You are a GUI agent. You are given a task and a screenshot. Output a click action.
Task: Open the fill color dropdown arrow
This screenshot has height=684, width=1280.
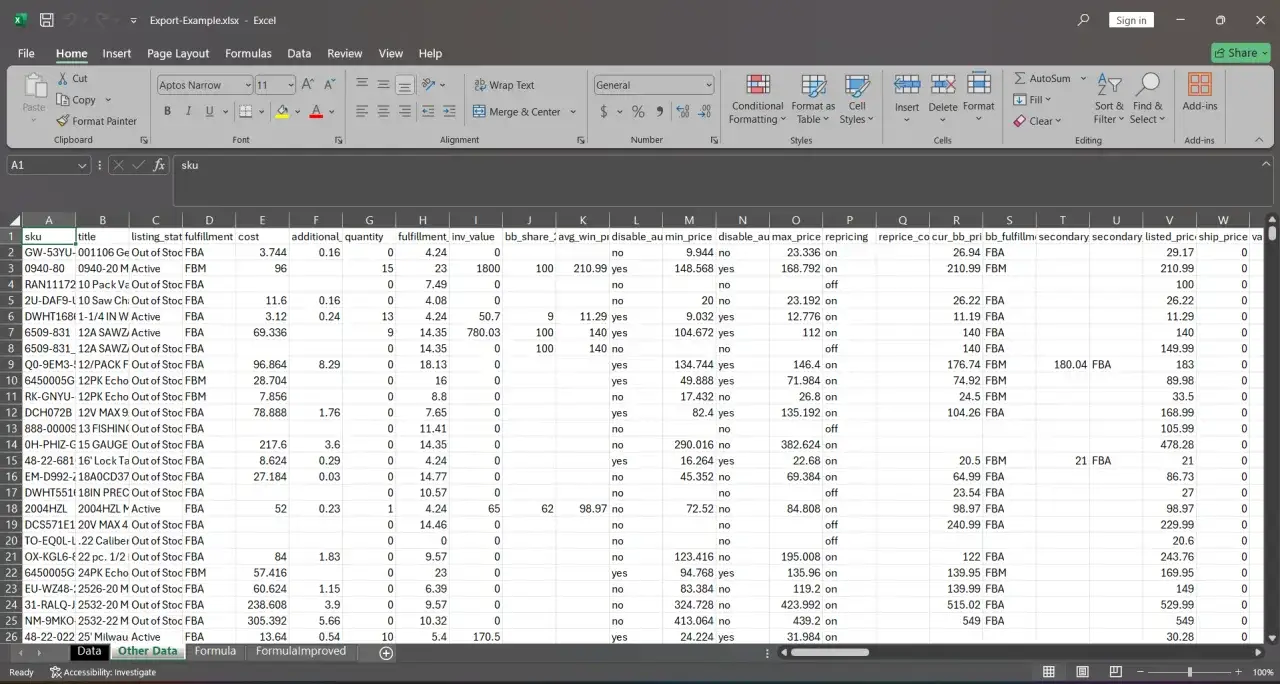click(298, 112)
